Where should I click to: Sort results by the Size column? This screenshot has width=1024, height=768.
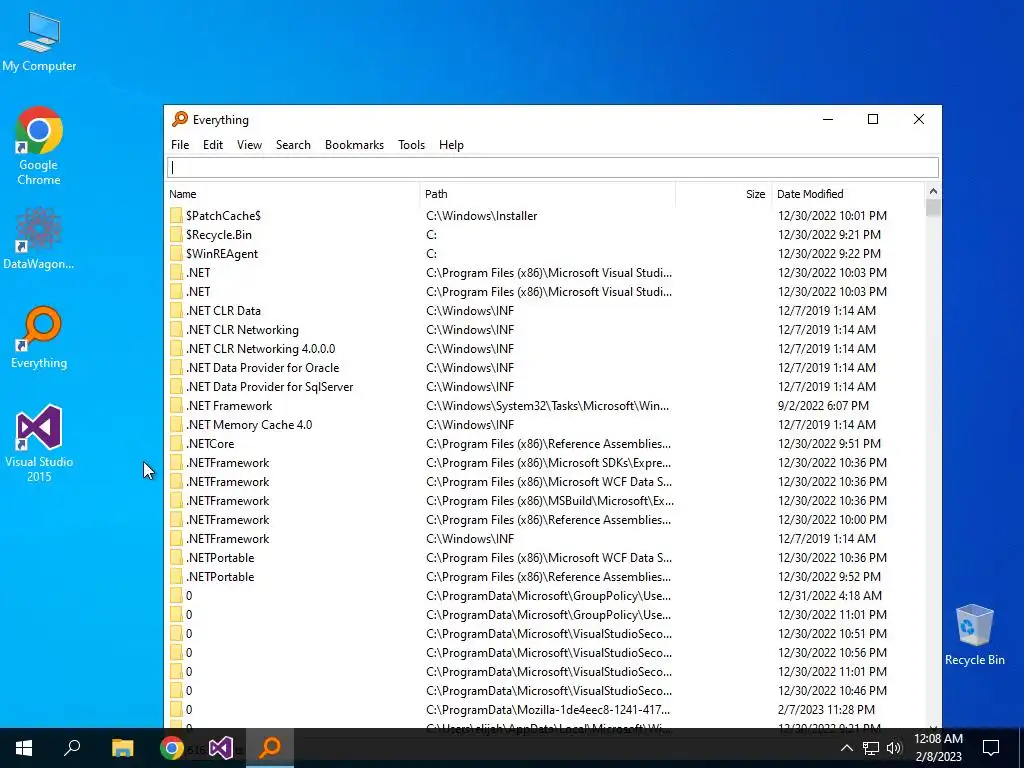click(724, 194)
